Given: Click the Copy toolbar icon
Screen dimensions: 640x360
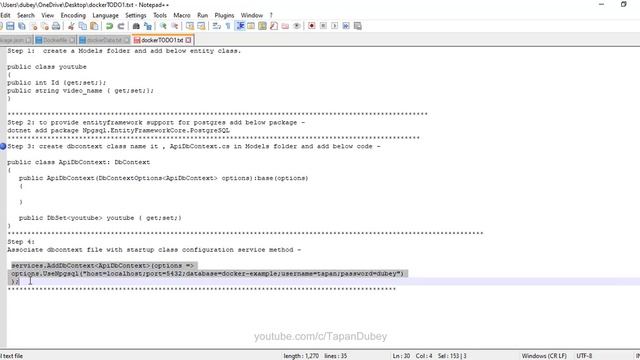Looking at the screenshot, I should click(x=82, y=26).
